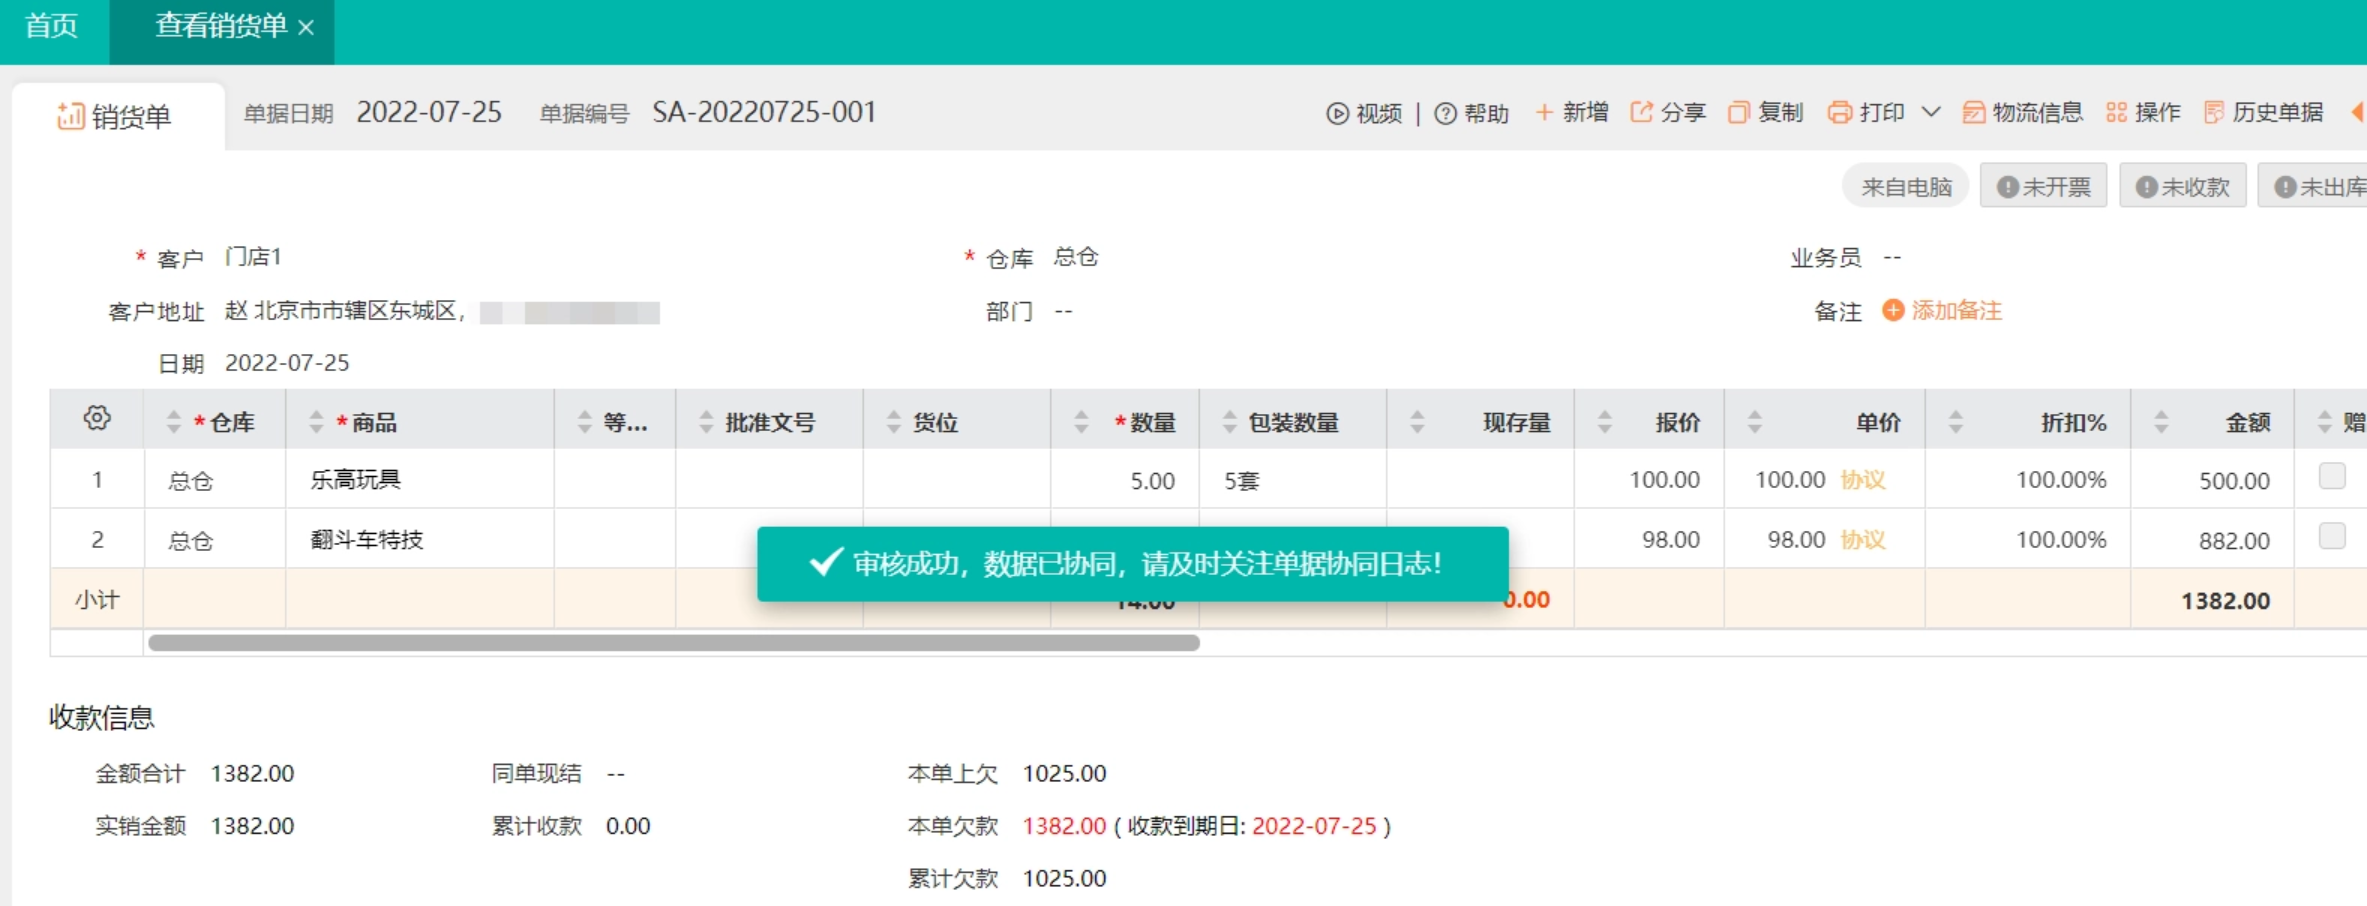Share the sales order via 分享

pos(1668,113)
